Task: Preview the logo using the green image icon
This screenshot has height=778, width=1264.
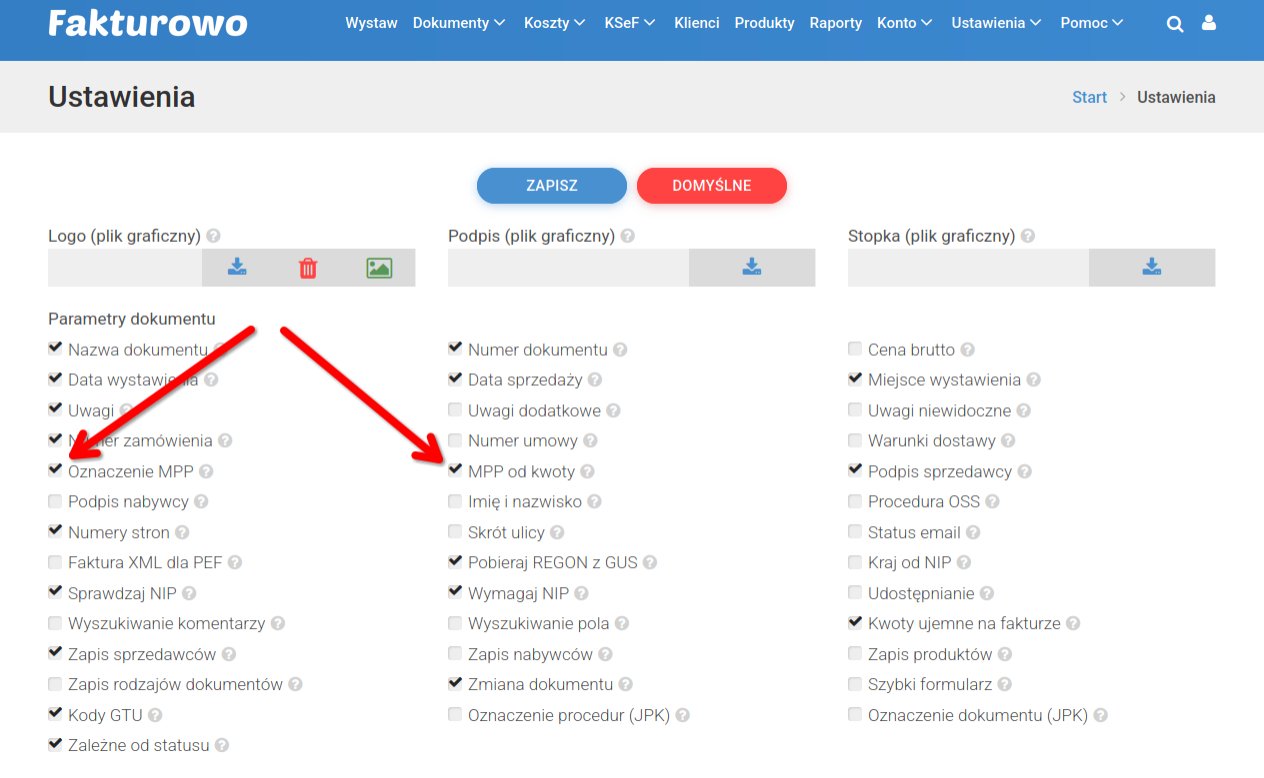Action: click(379, 267)
